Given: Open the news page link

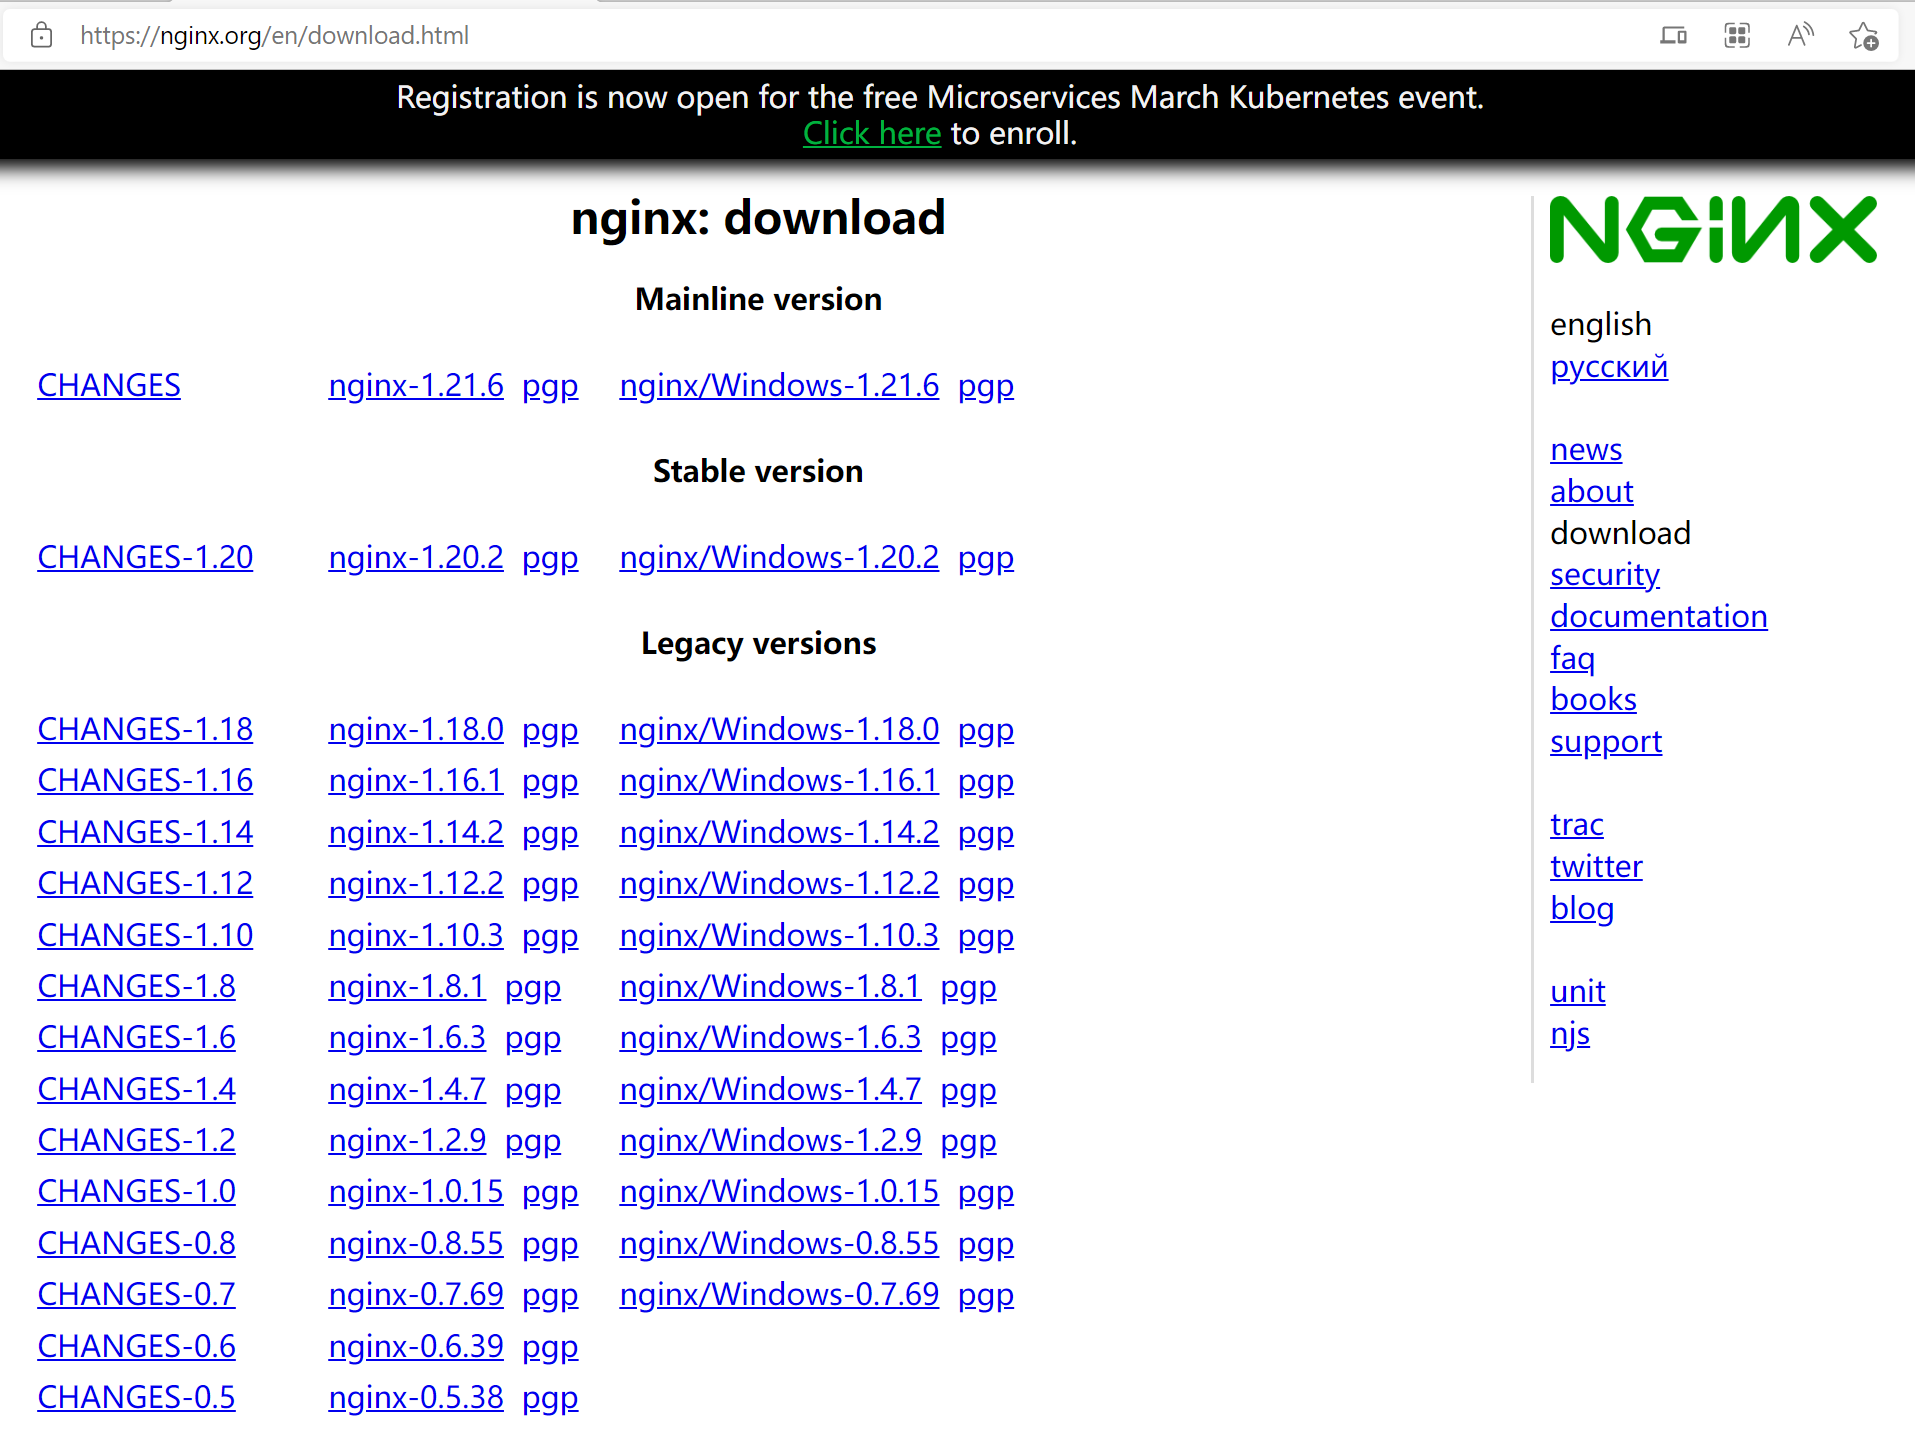Looking at the screenshot, I should coord(1586,450).
